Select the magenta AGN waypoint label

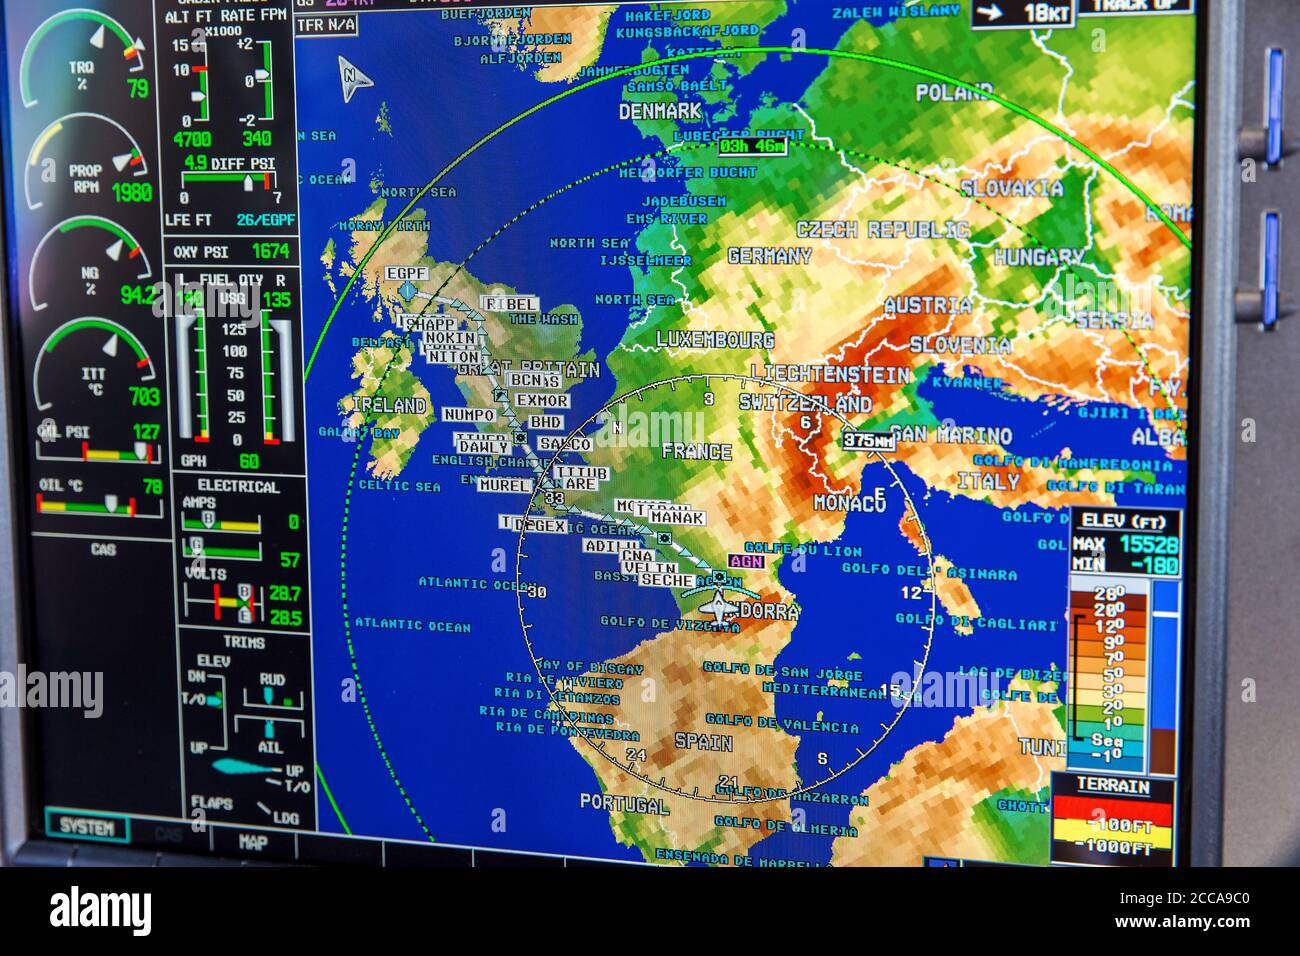746,562
